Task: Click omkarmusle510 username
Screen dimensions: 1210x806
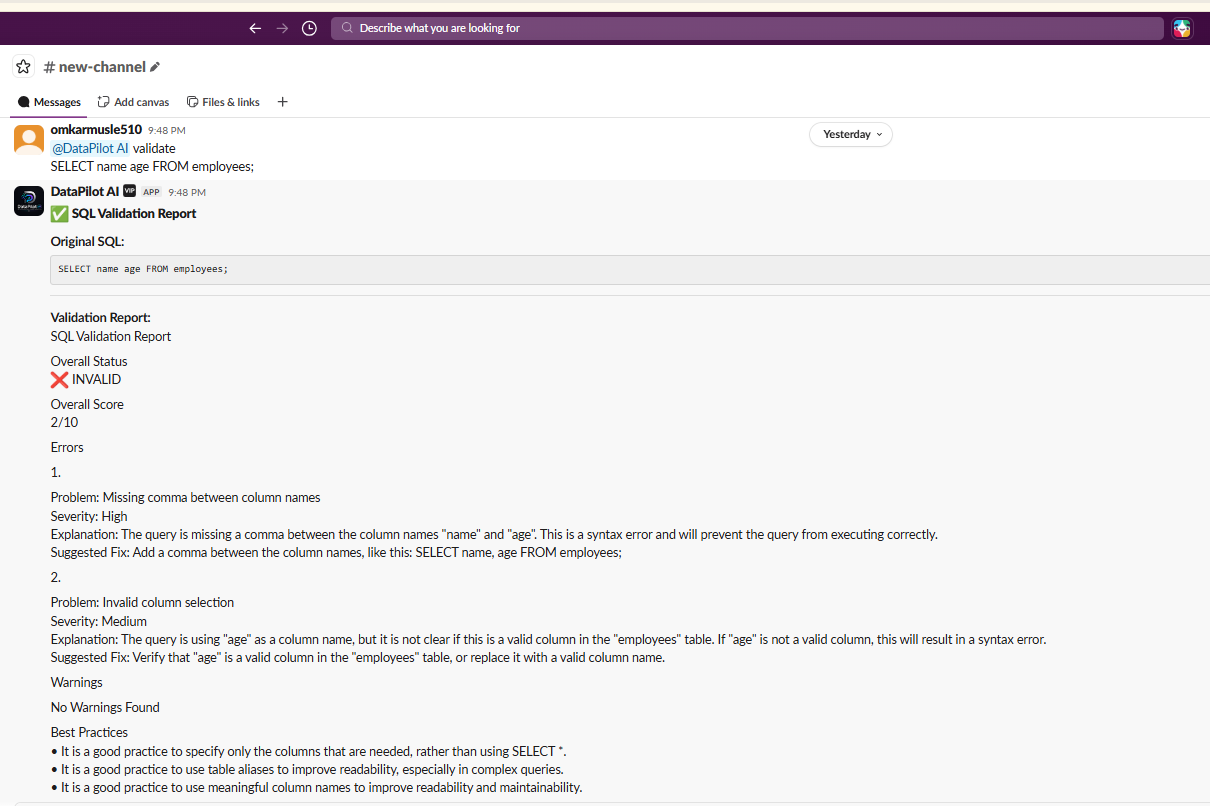Action: 96,130
